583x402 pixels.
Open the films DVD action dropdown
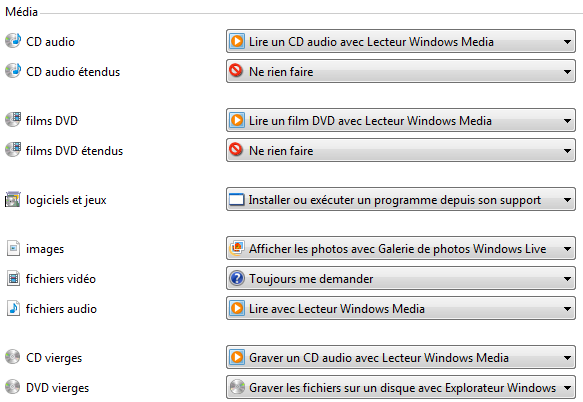coord(401,120)
